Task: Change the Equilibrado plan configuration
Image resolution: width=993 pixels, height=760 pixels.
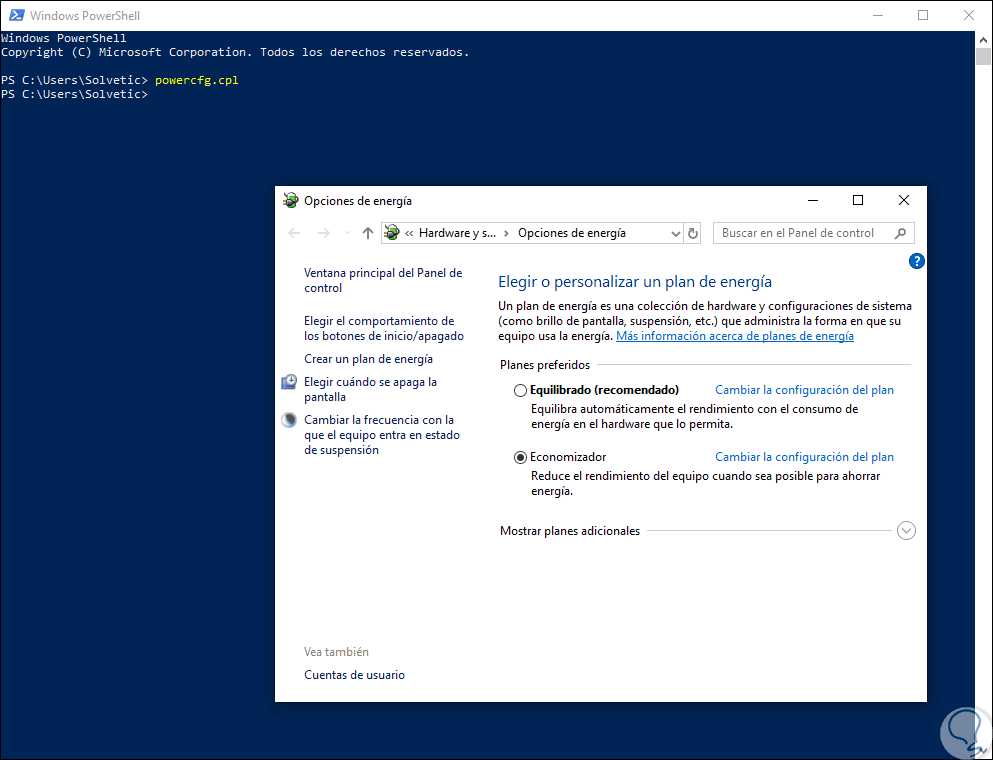Action: point(804,390)
